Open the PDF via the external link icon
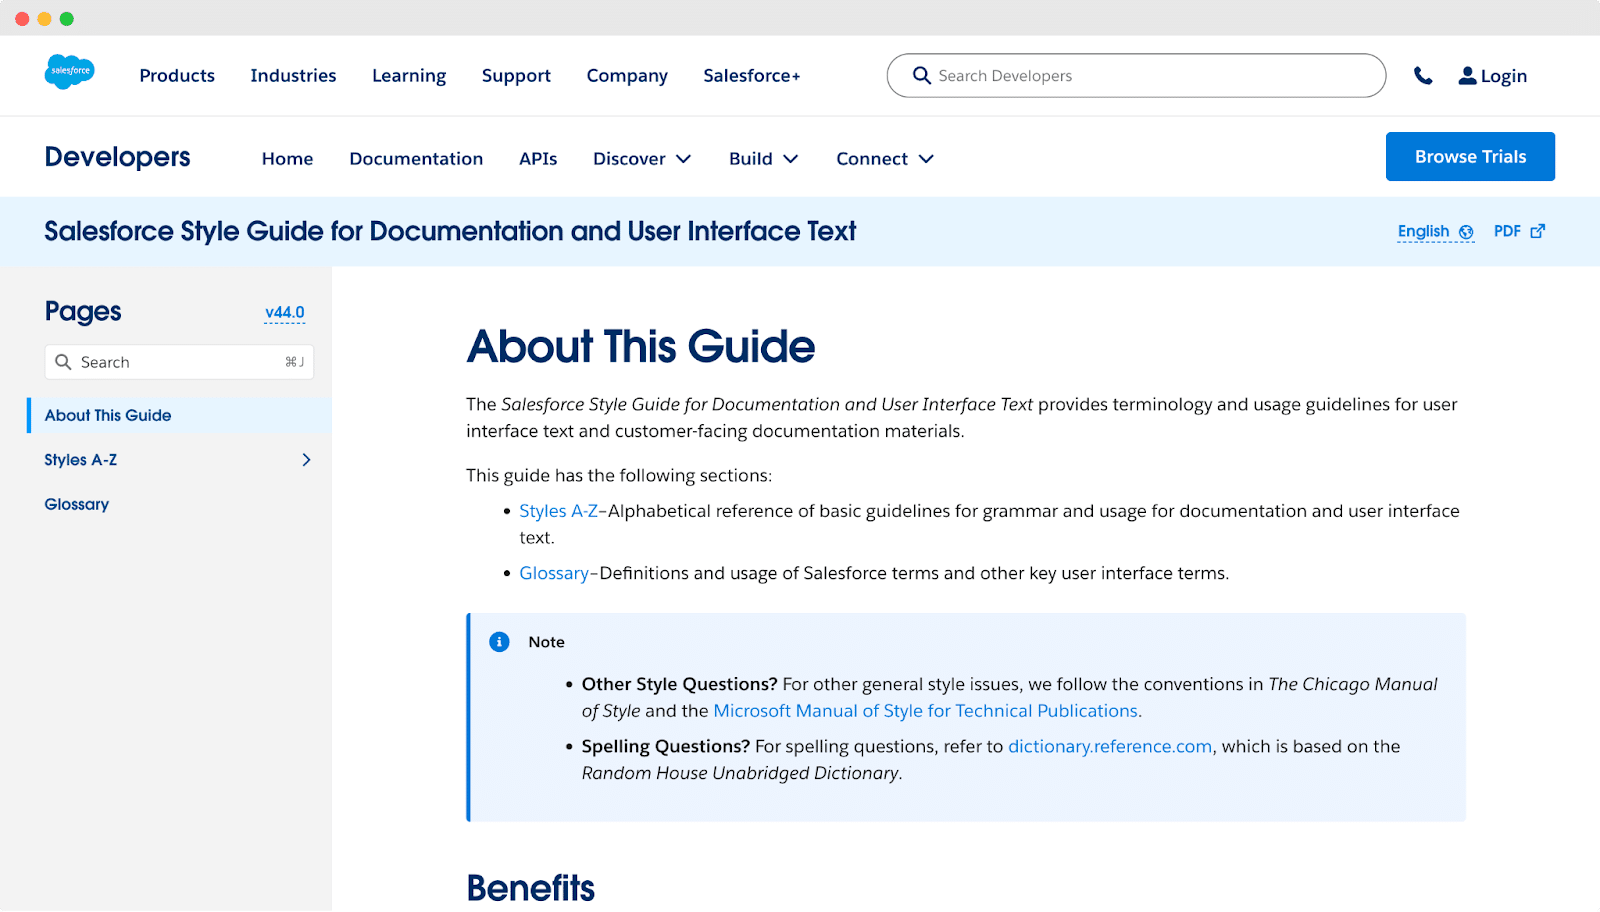Screen dimensions: 1600x912 [x=1539, y=230]
